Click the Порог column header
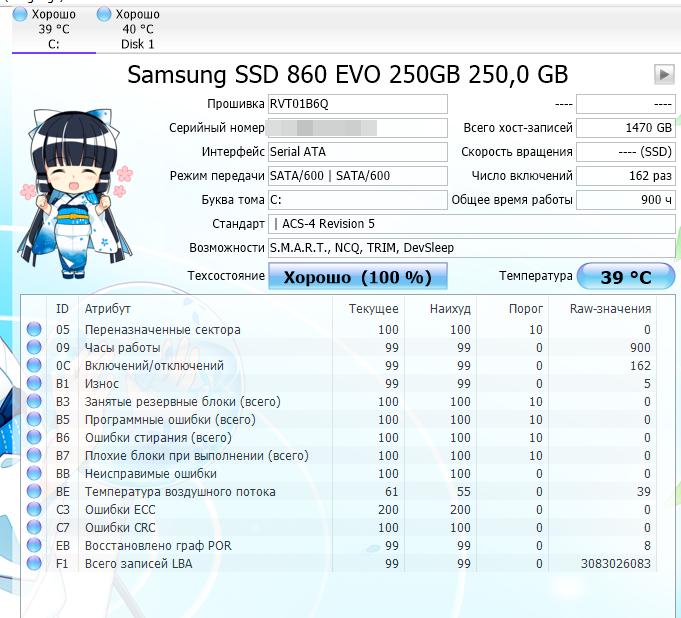 (512, 309)
